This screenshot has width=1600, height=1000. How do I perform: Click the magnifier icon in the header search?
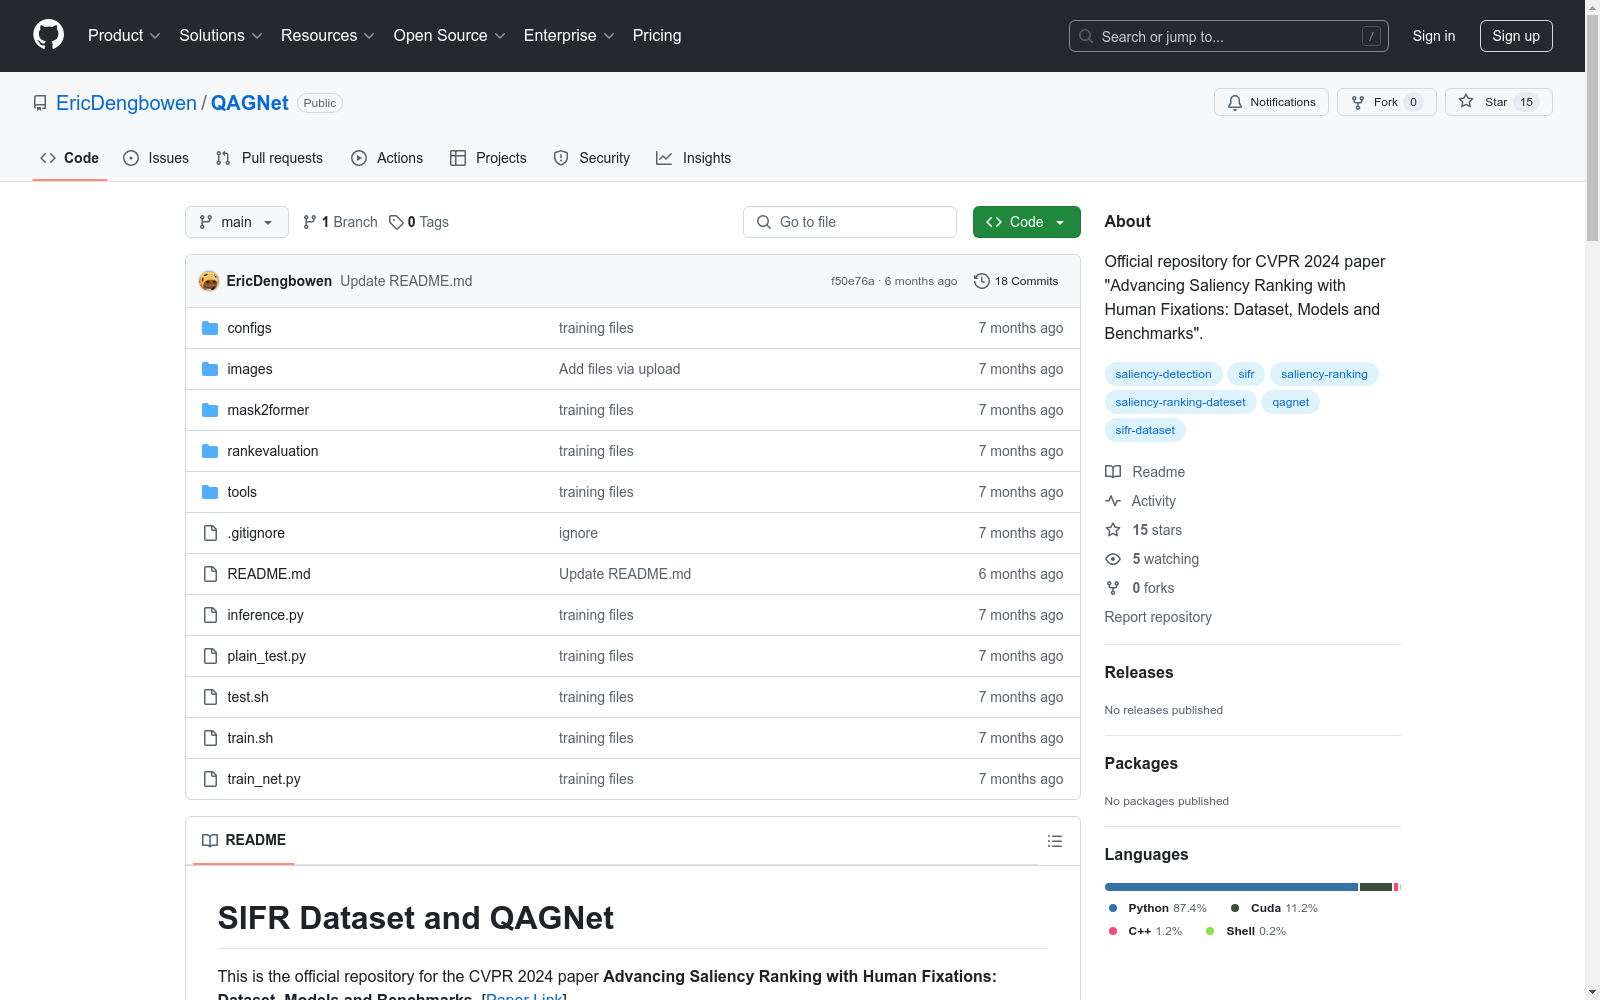tap(1086, 36)
